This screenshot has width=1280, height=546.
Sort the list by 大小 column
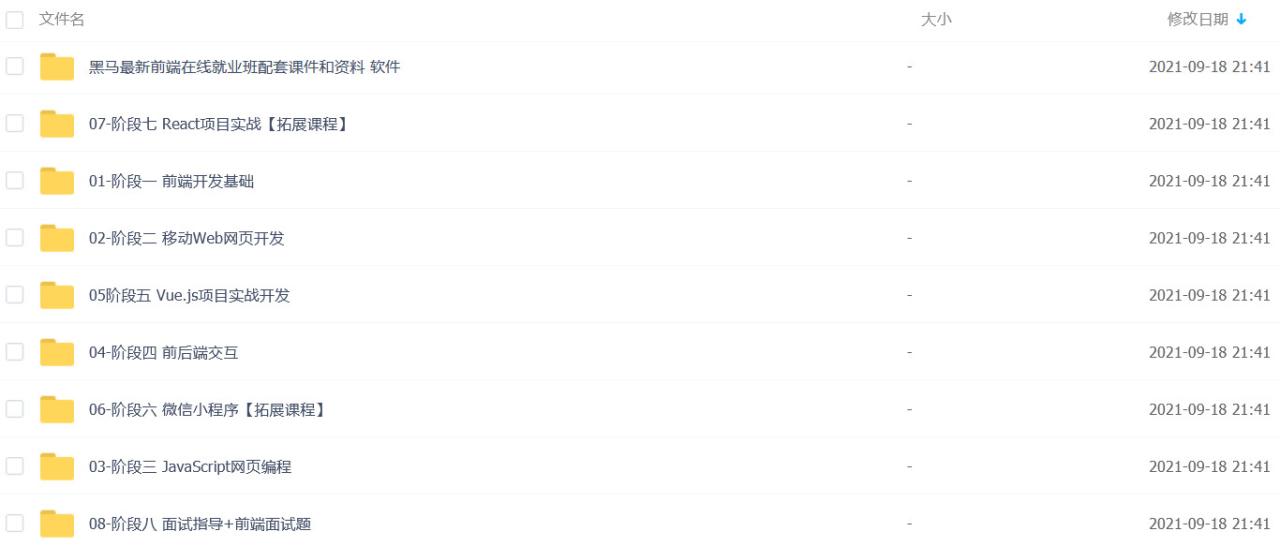935,20
